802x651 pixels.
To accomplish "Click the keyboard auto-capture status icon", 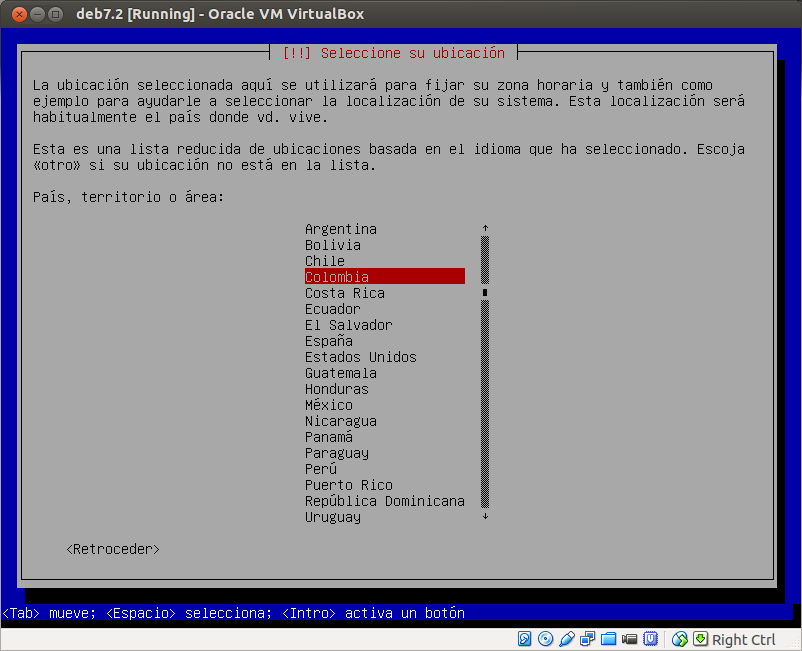I will tap(701, 639).
